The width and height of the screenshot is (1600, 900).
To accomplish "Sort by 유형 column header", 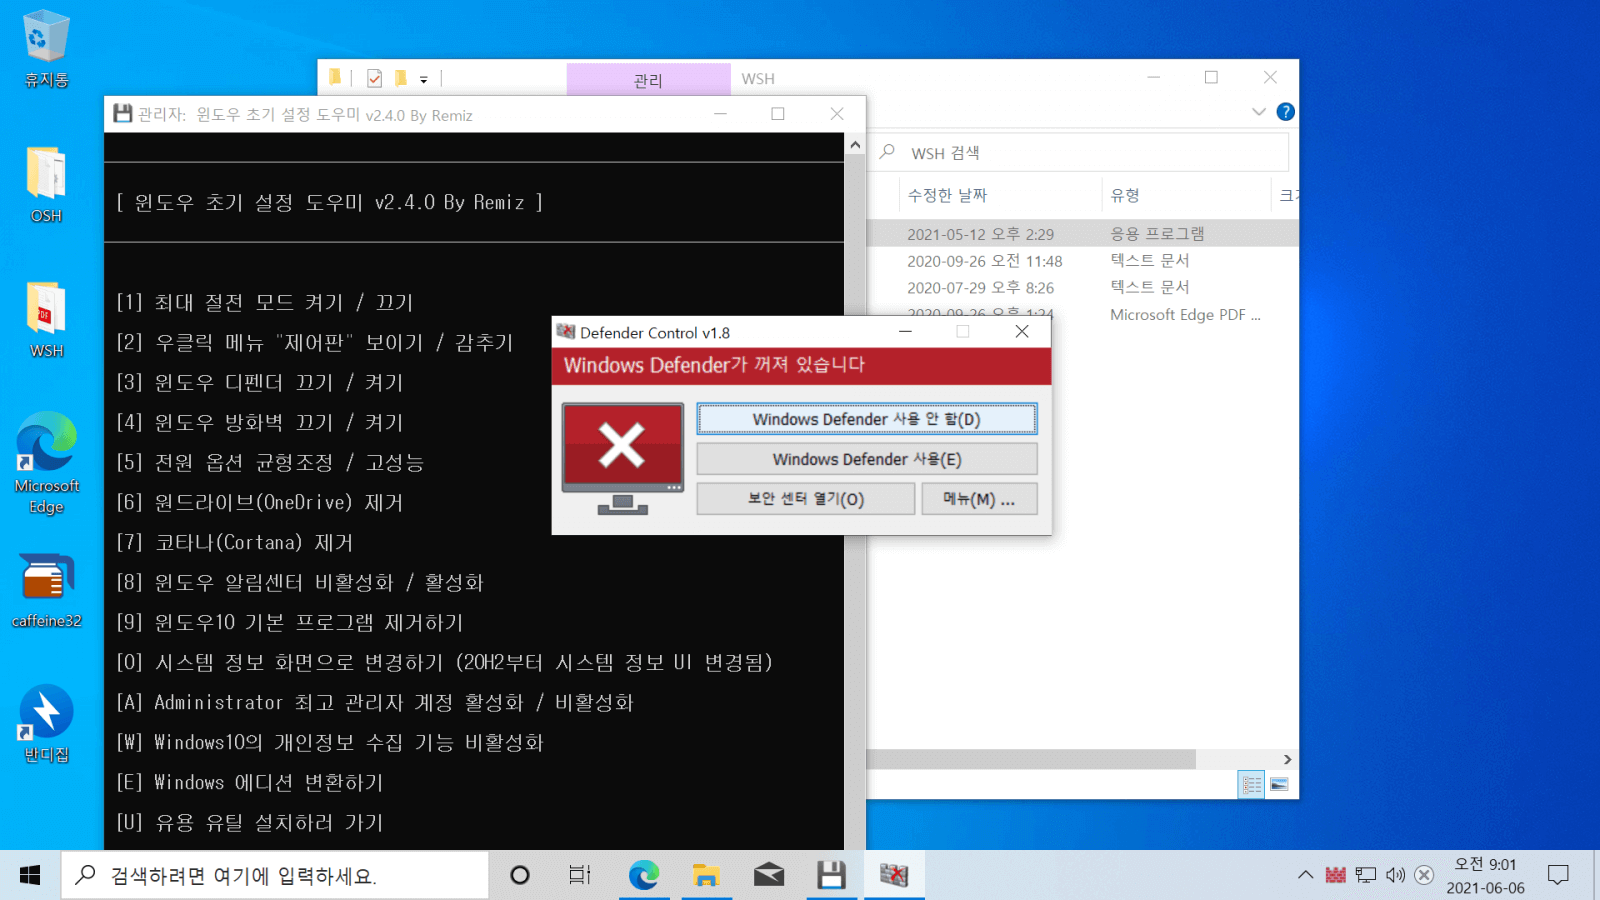I will (x=1186, y=195).
